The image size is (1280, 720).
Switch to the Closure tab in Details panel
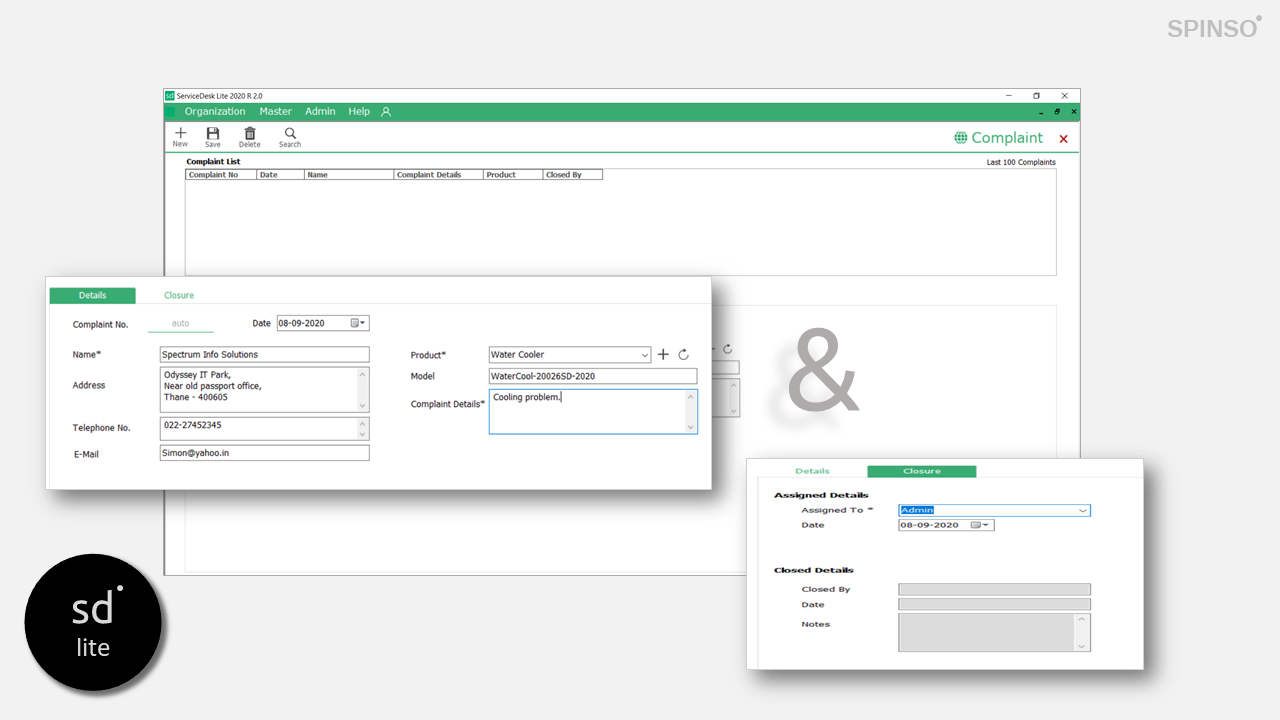(179, 296)
